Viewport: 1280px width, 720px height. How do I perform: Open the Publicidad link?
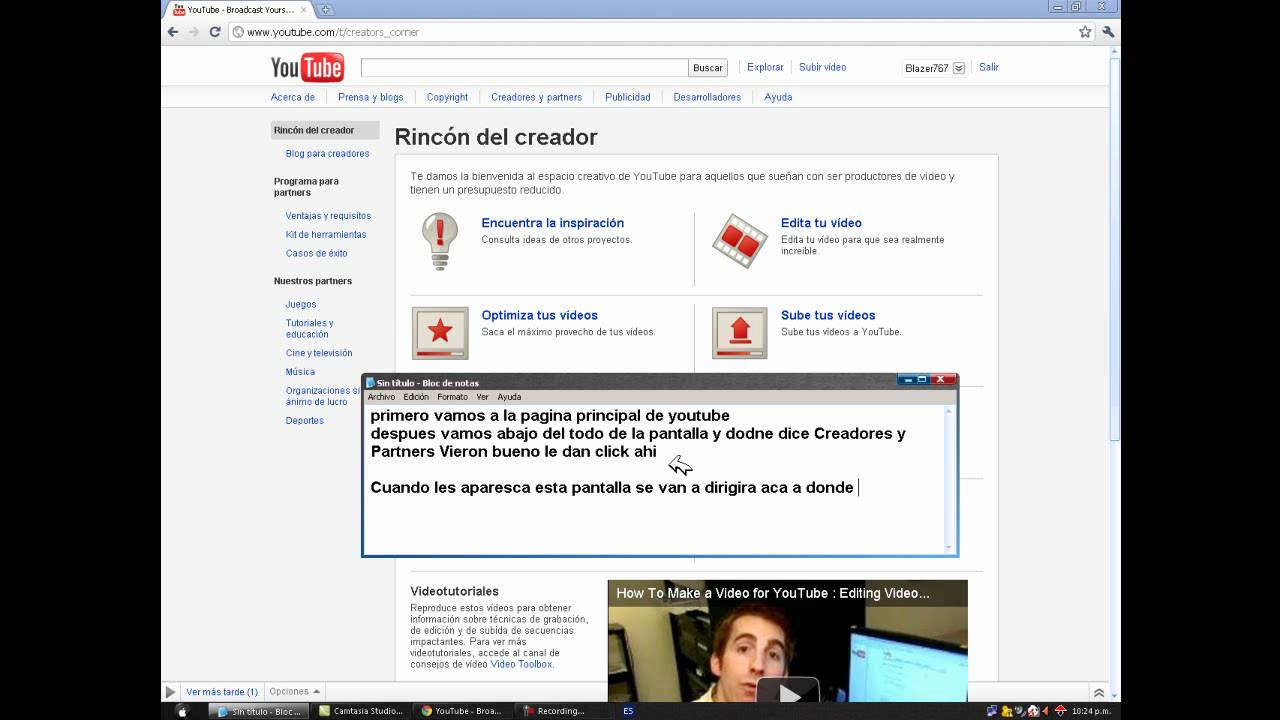point(628,97)
